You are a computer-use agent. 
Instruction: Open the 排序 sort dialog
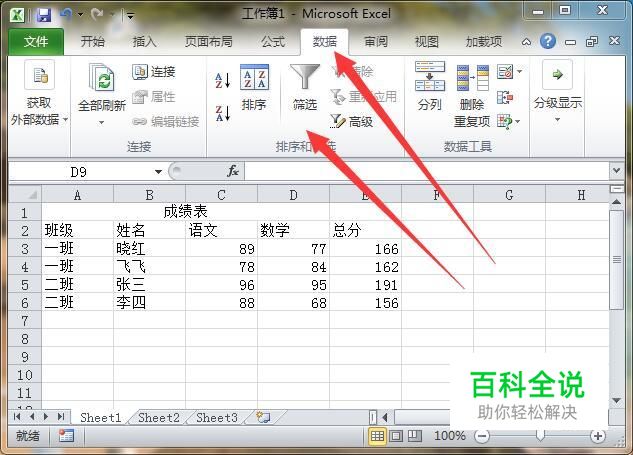[254, 88]
